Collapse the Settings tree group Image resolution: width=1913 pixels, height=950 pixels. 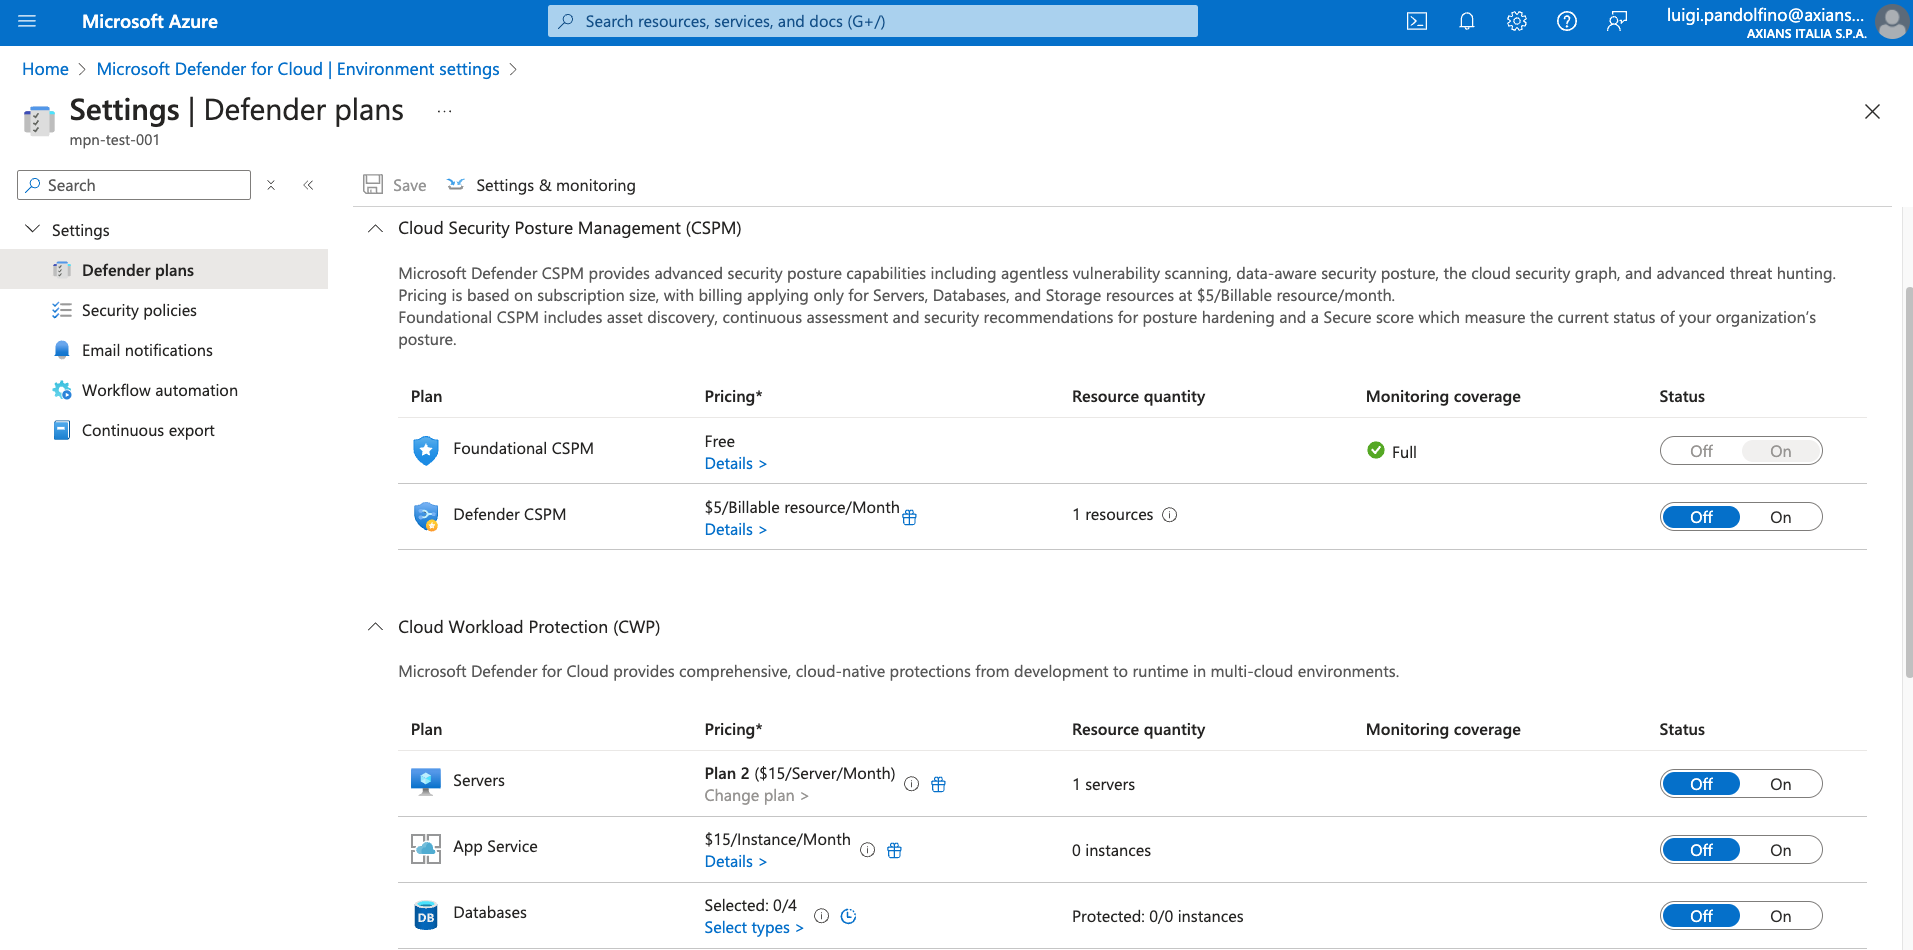tap(33, 230)
